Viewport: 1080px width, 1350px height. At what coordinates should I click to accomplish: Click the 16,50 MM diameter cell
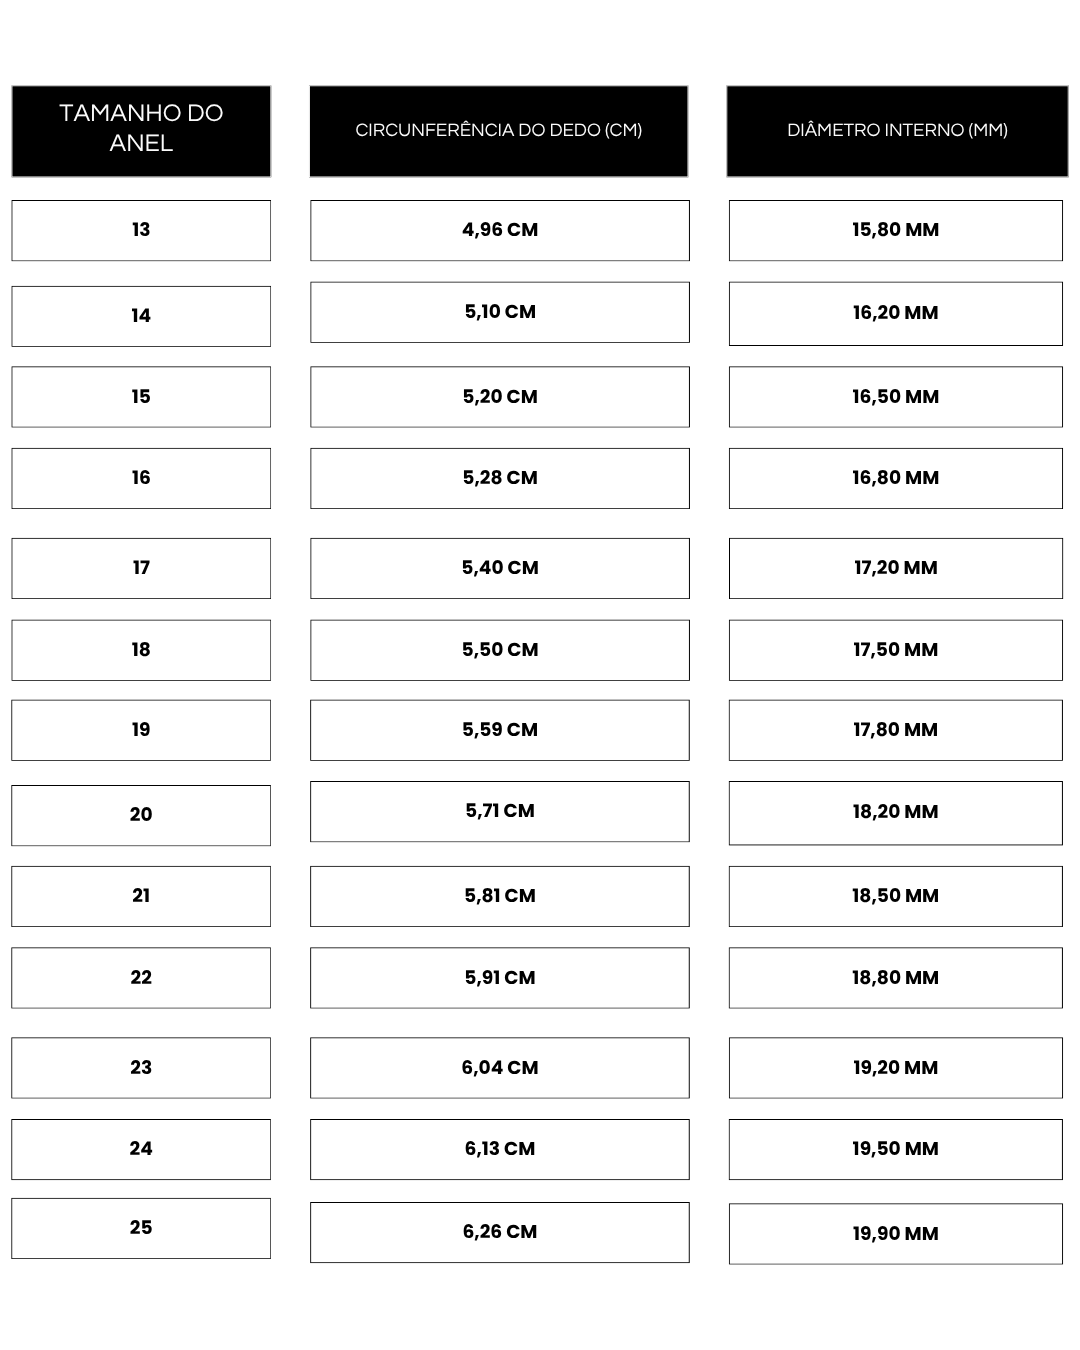(895, 397)
